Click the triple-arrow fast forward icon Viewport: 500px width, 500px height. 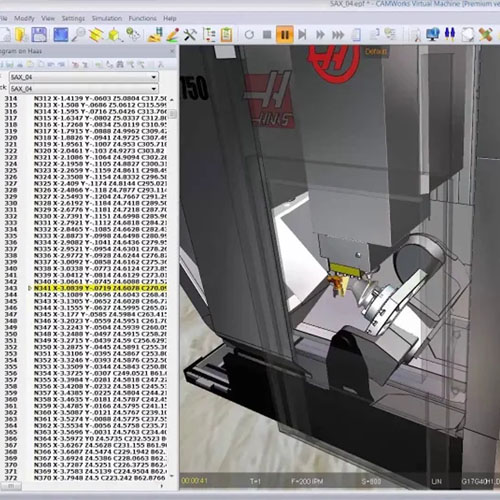coord(338,35)
